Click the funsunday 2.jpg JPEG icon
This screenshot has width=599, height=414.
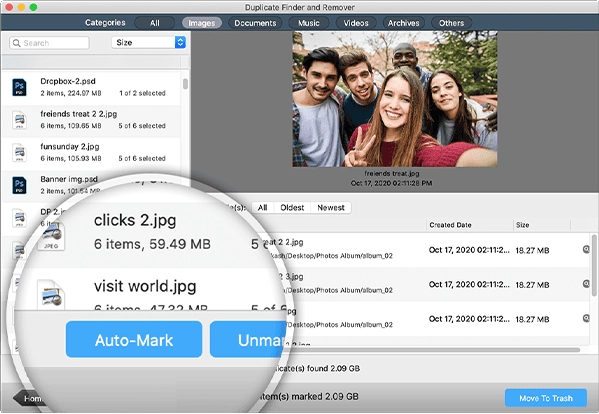[19, 152]
